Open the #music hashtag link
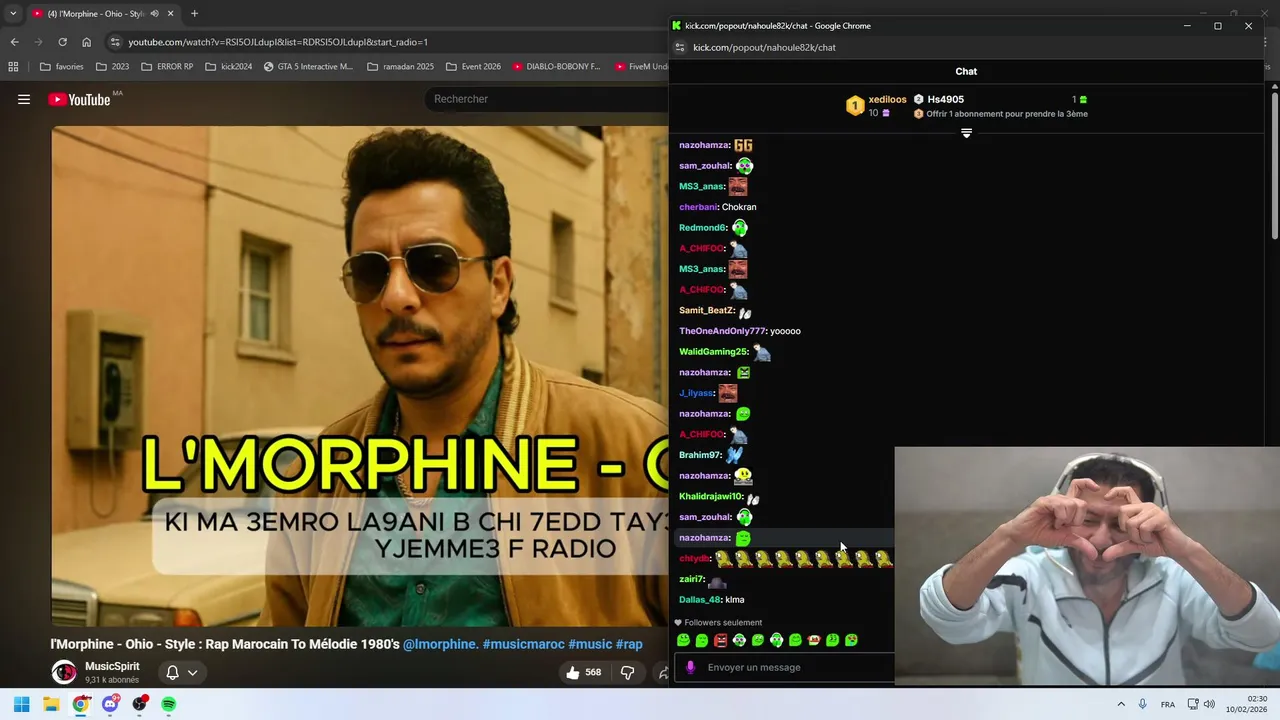This screenshot has height=720, width=1280. click(590, 644)
